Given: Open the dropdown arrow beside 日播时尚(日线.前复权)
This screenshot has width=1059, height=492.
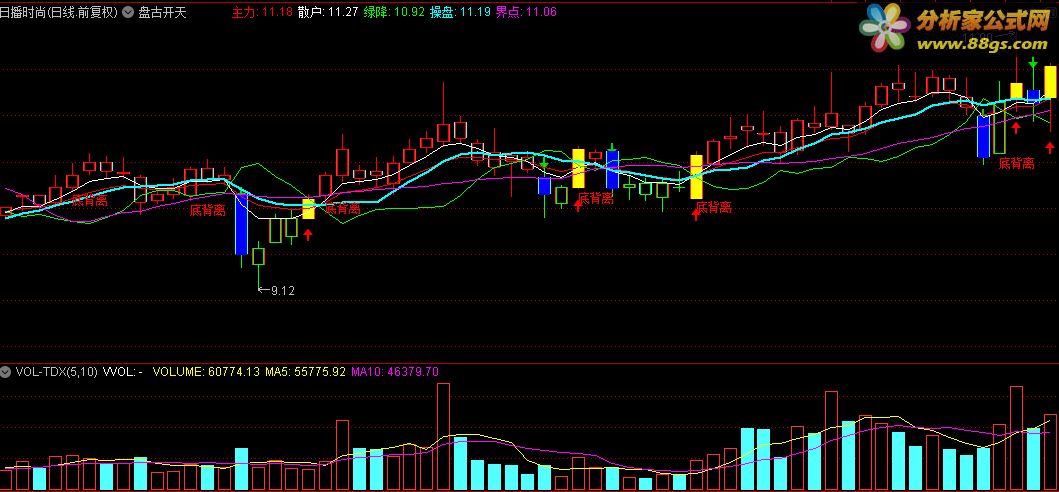Looking at the screenshot, I should coord(128,12).
